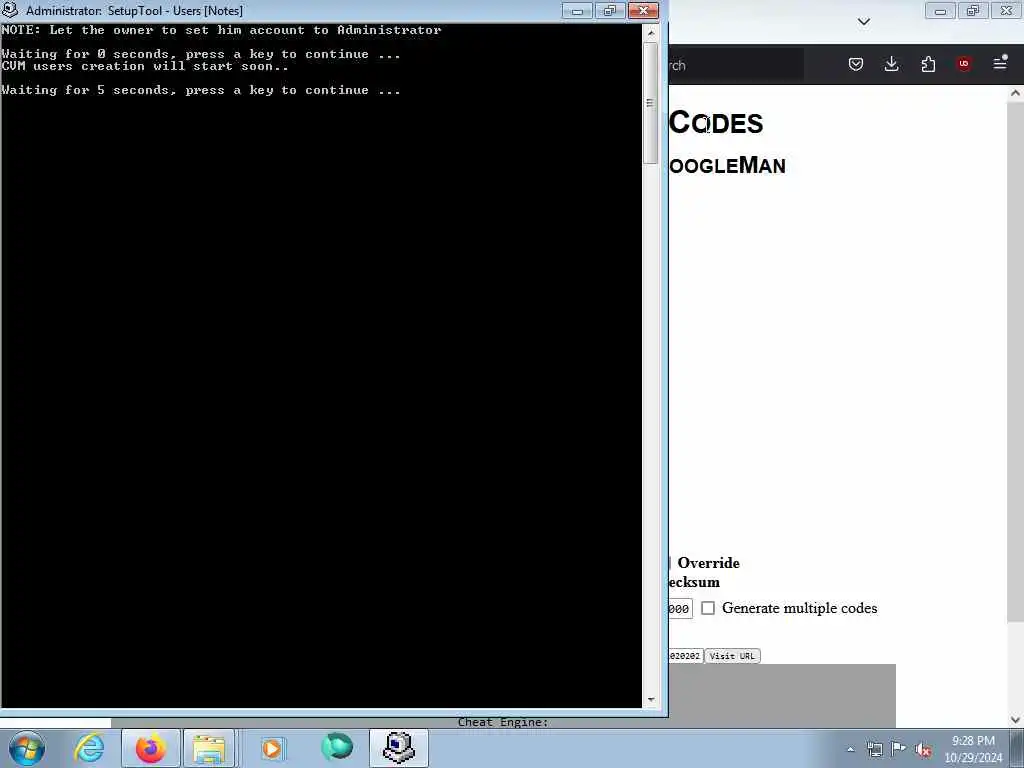Viewport: 1024px width, 768px height.
Task: Open the green globe taskbar application
Action: click(x=337, y=747)
